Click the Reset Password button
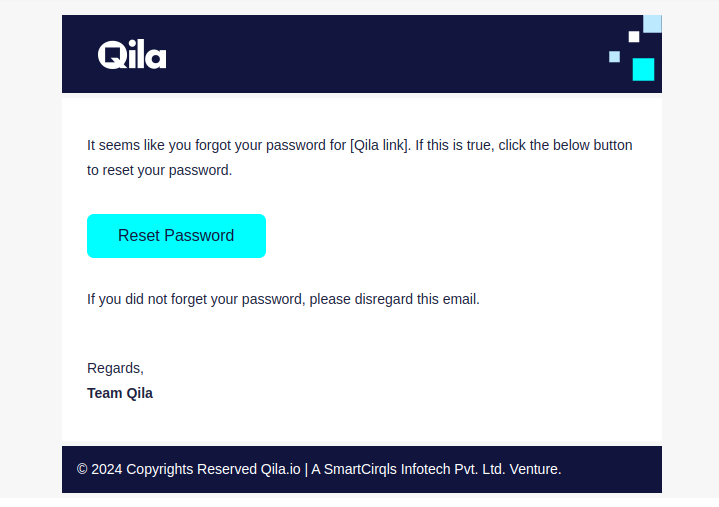 (x=176, y=236)
